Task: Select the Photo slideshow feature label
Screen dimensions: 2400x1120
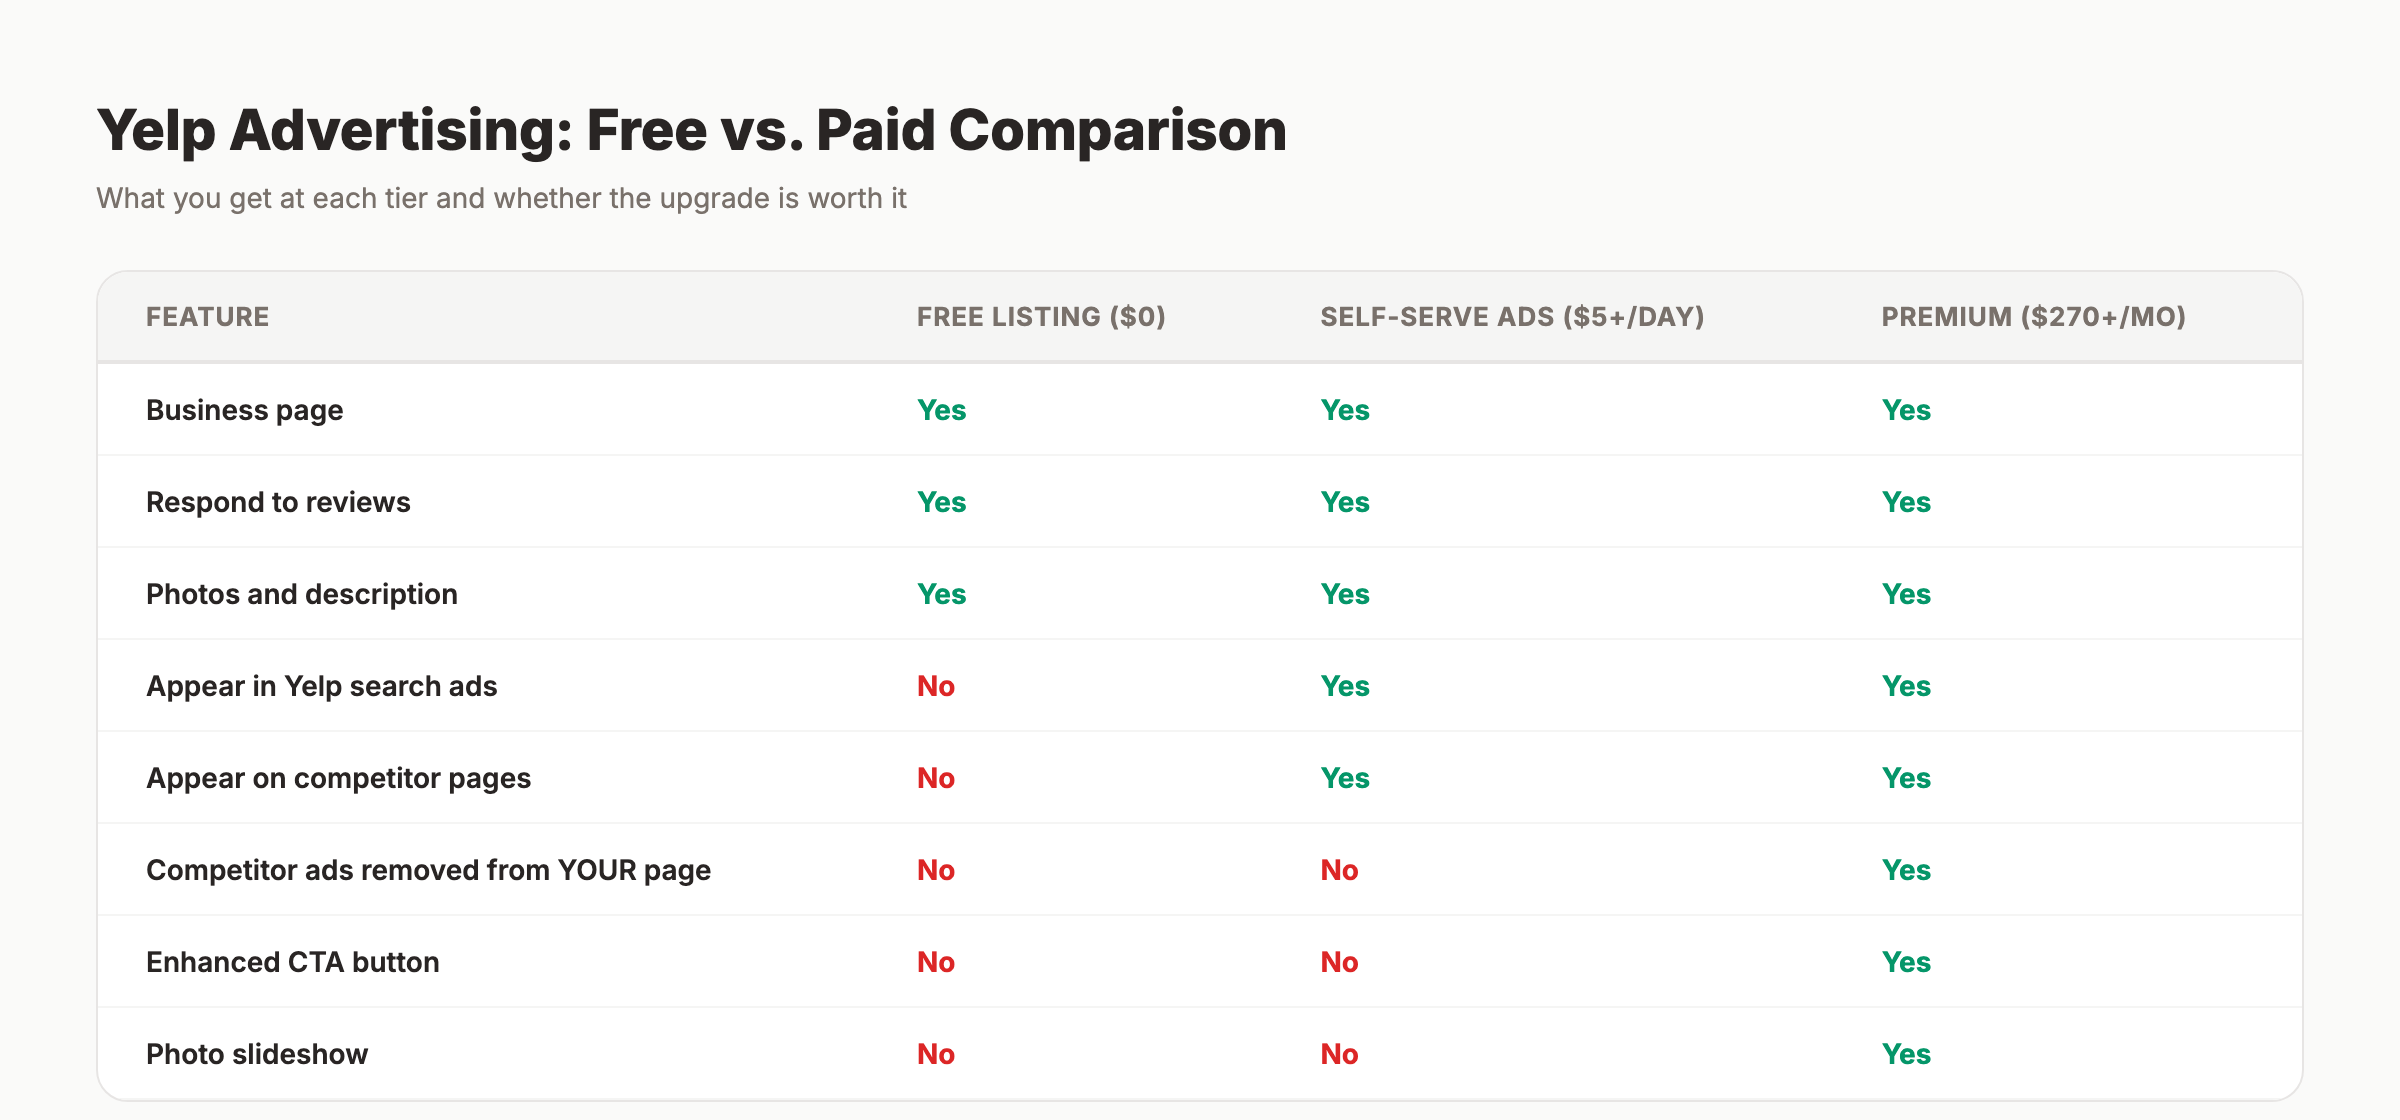Action: [256, 1053]
